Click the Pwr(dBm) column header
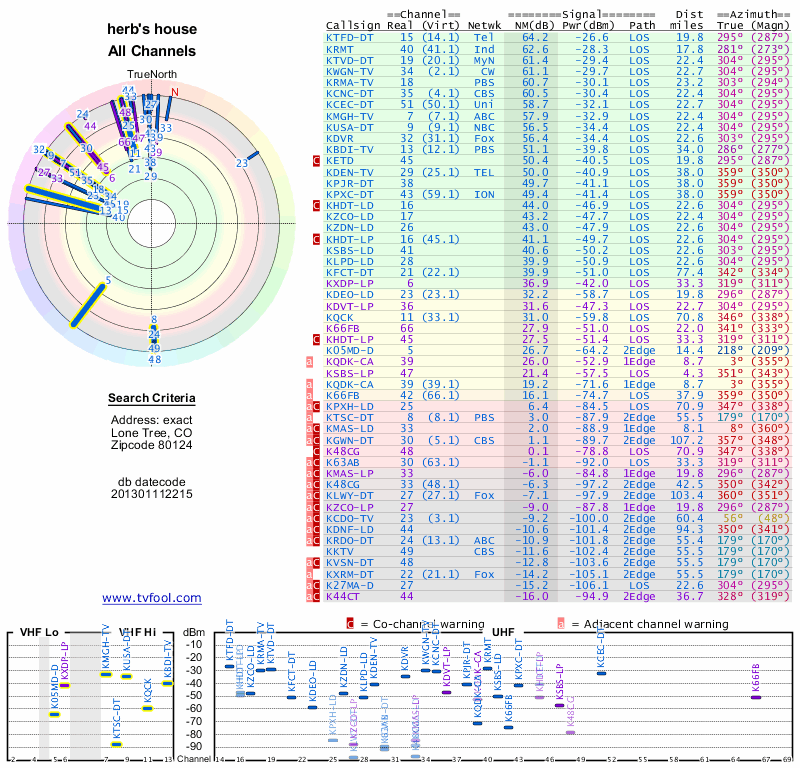 (588, 26)
